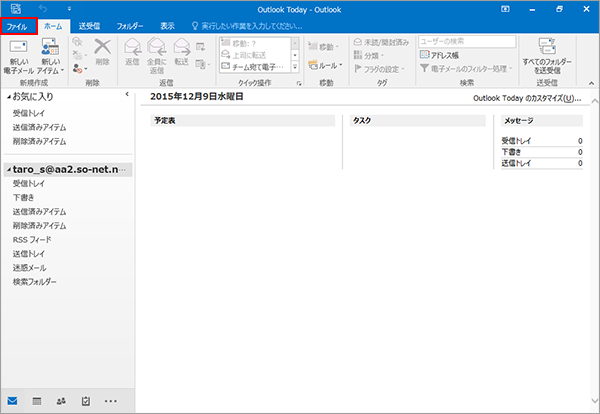
Task: Click the 新しい電子メール (New Email) icon
Action: click(18, 52)
